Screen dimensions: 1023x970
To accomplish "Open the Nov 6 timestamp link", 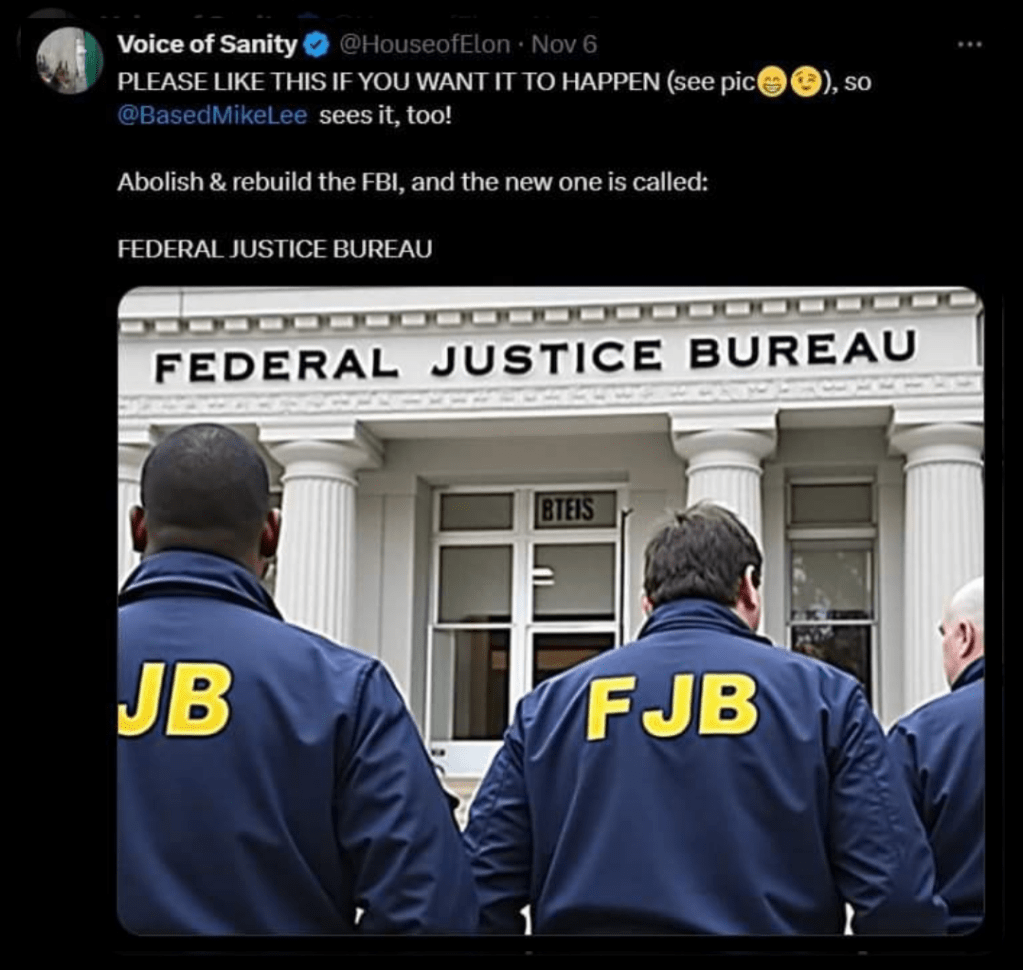I will (x=564, y=44).
